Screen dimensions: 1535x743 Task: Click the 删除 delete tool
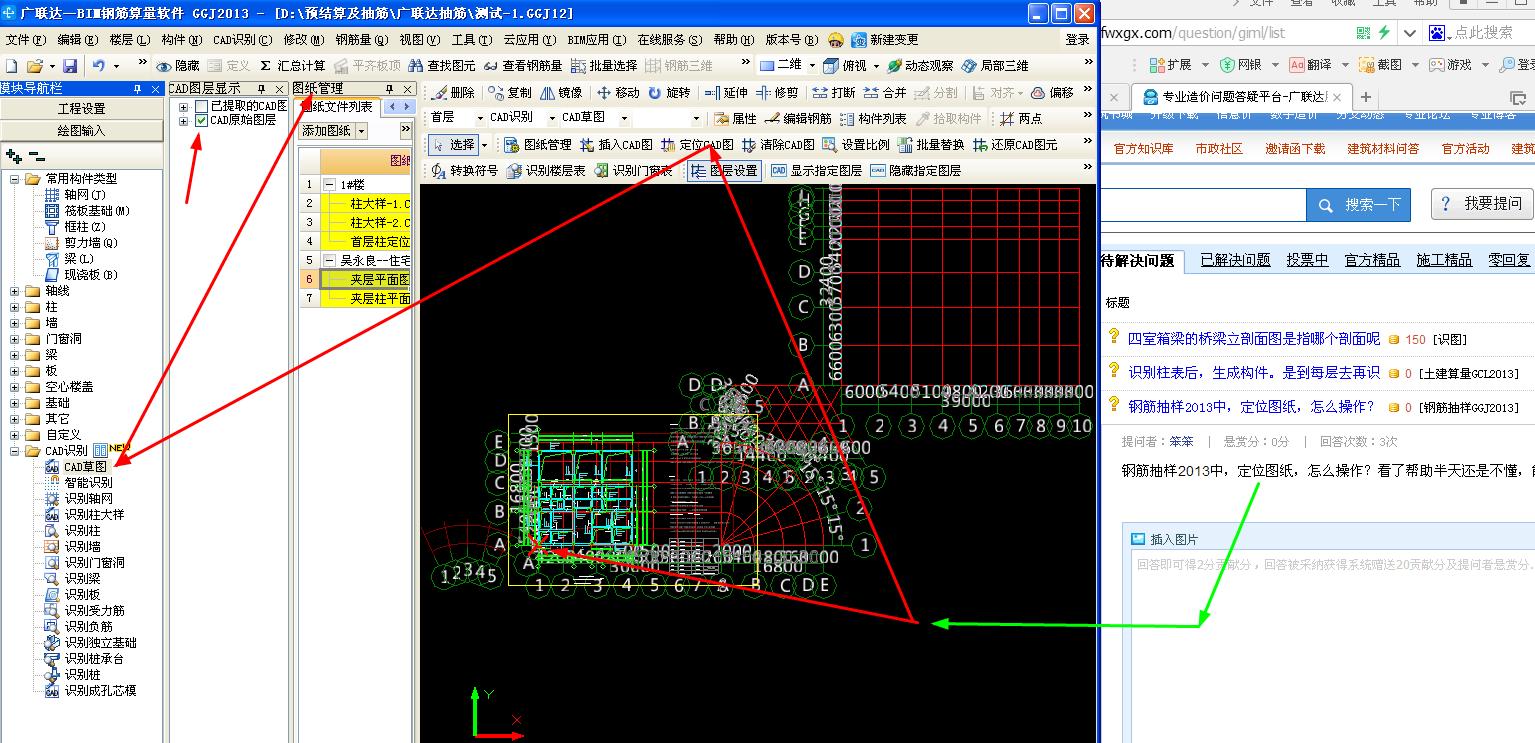tap(453, 92)
